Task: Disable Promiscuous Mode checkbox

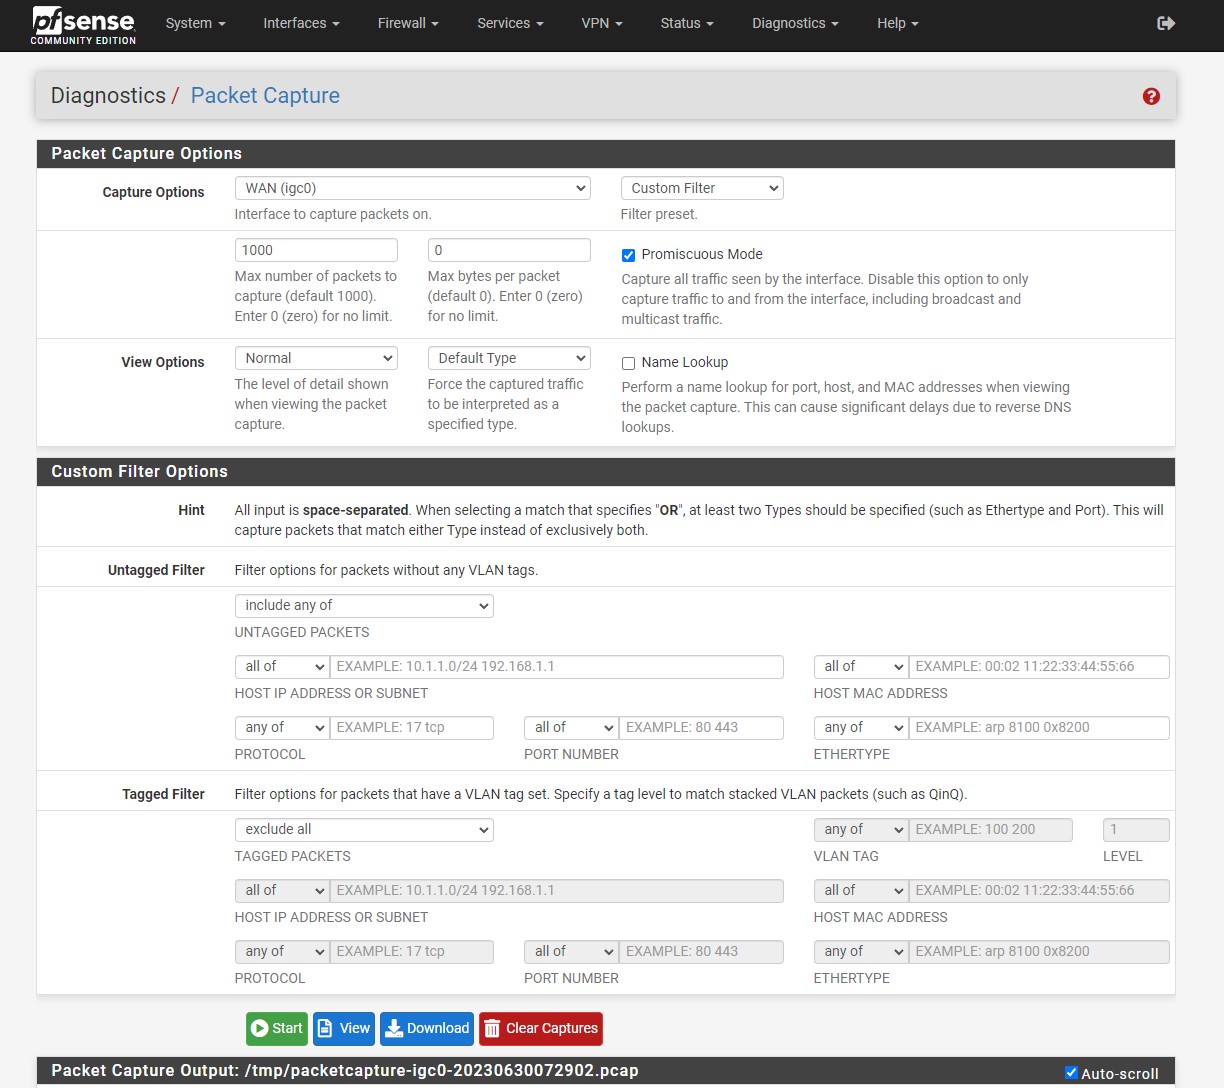Action: 628,255
